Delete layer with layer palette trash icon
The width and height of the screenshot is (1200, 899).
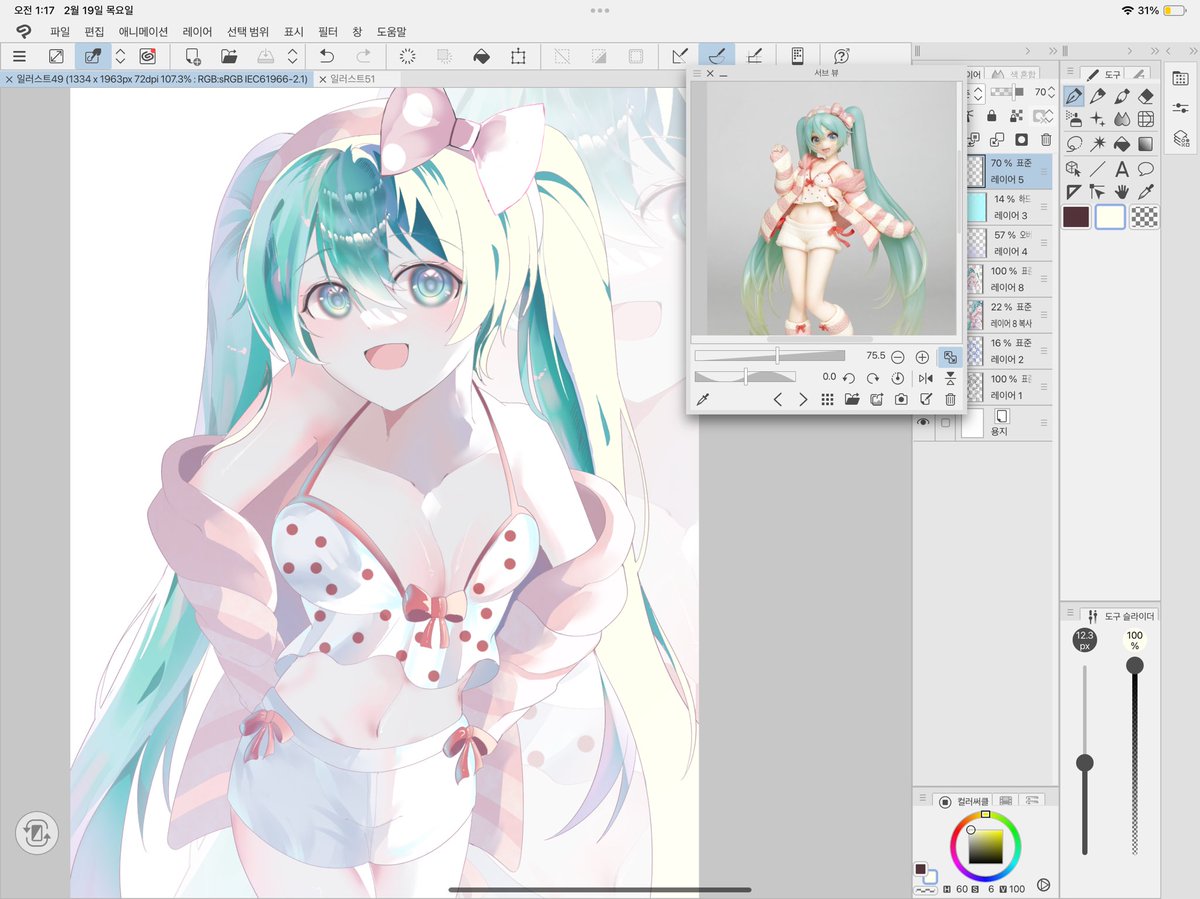(x=1046, y=140)
